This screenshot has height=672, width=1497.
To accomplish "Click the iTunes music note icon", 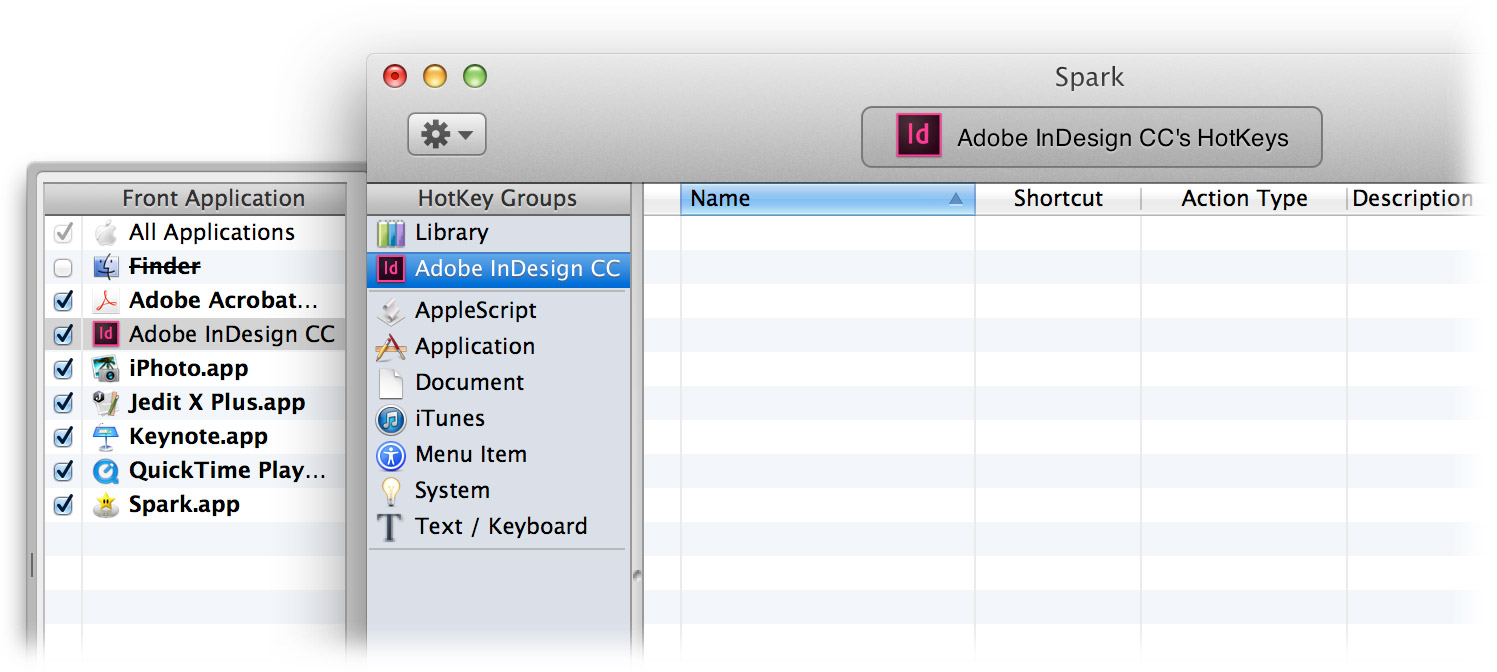I will (x=391, y=419).
